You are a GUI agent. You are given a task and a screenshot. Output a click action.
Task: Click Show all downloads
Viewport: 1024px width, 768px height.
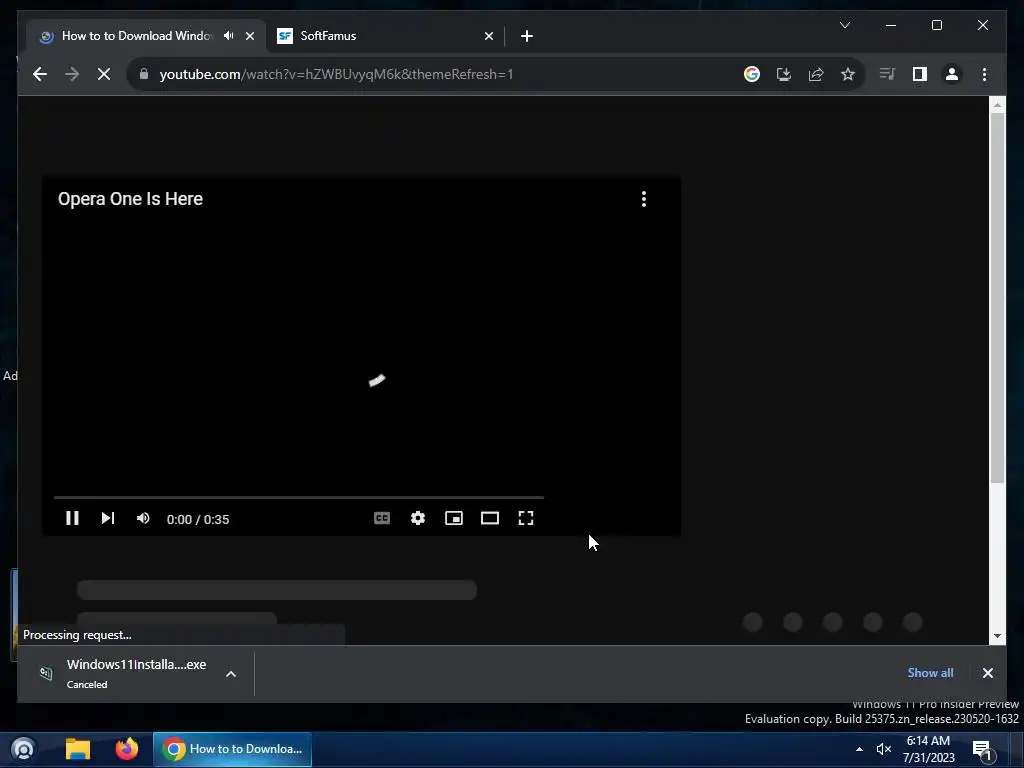(x=930, y=673)
